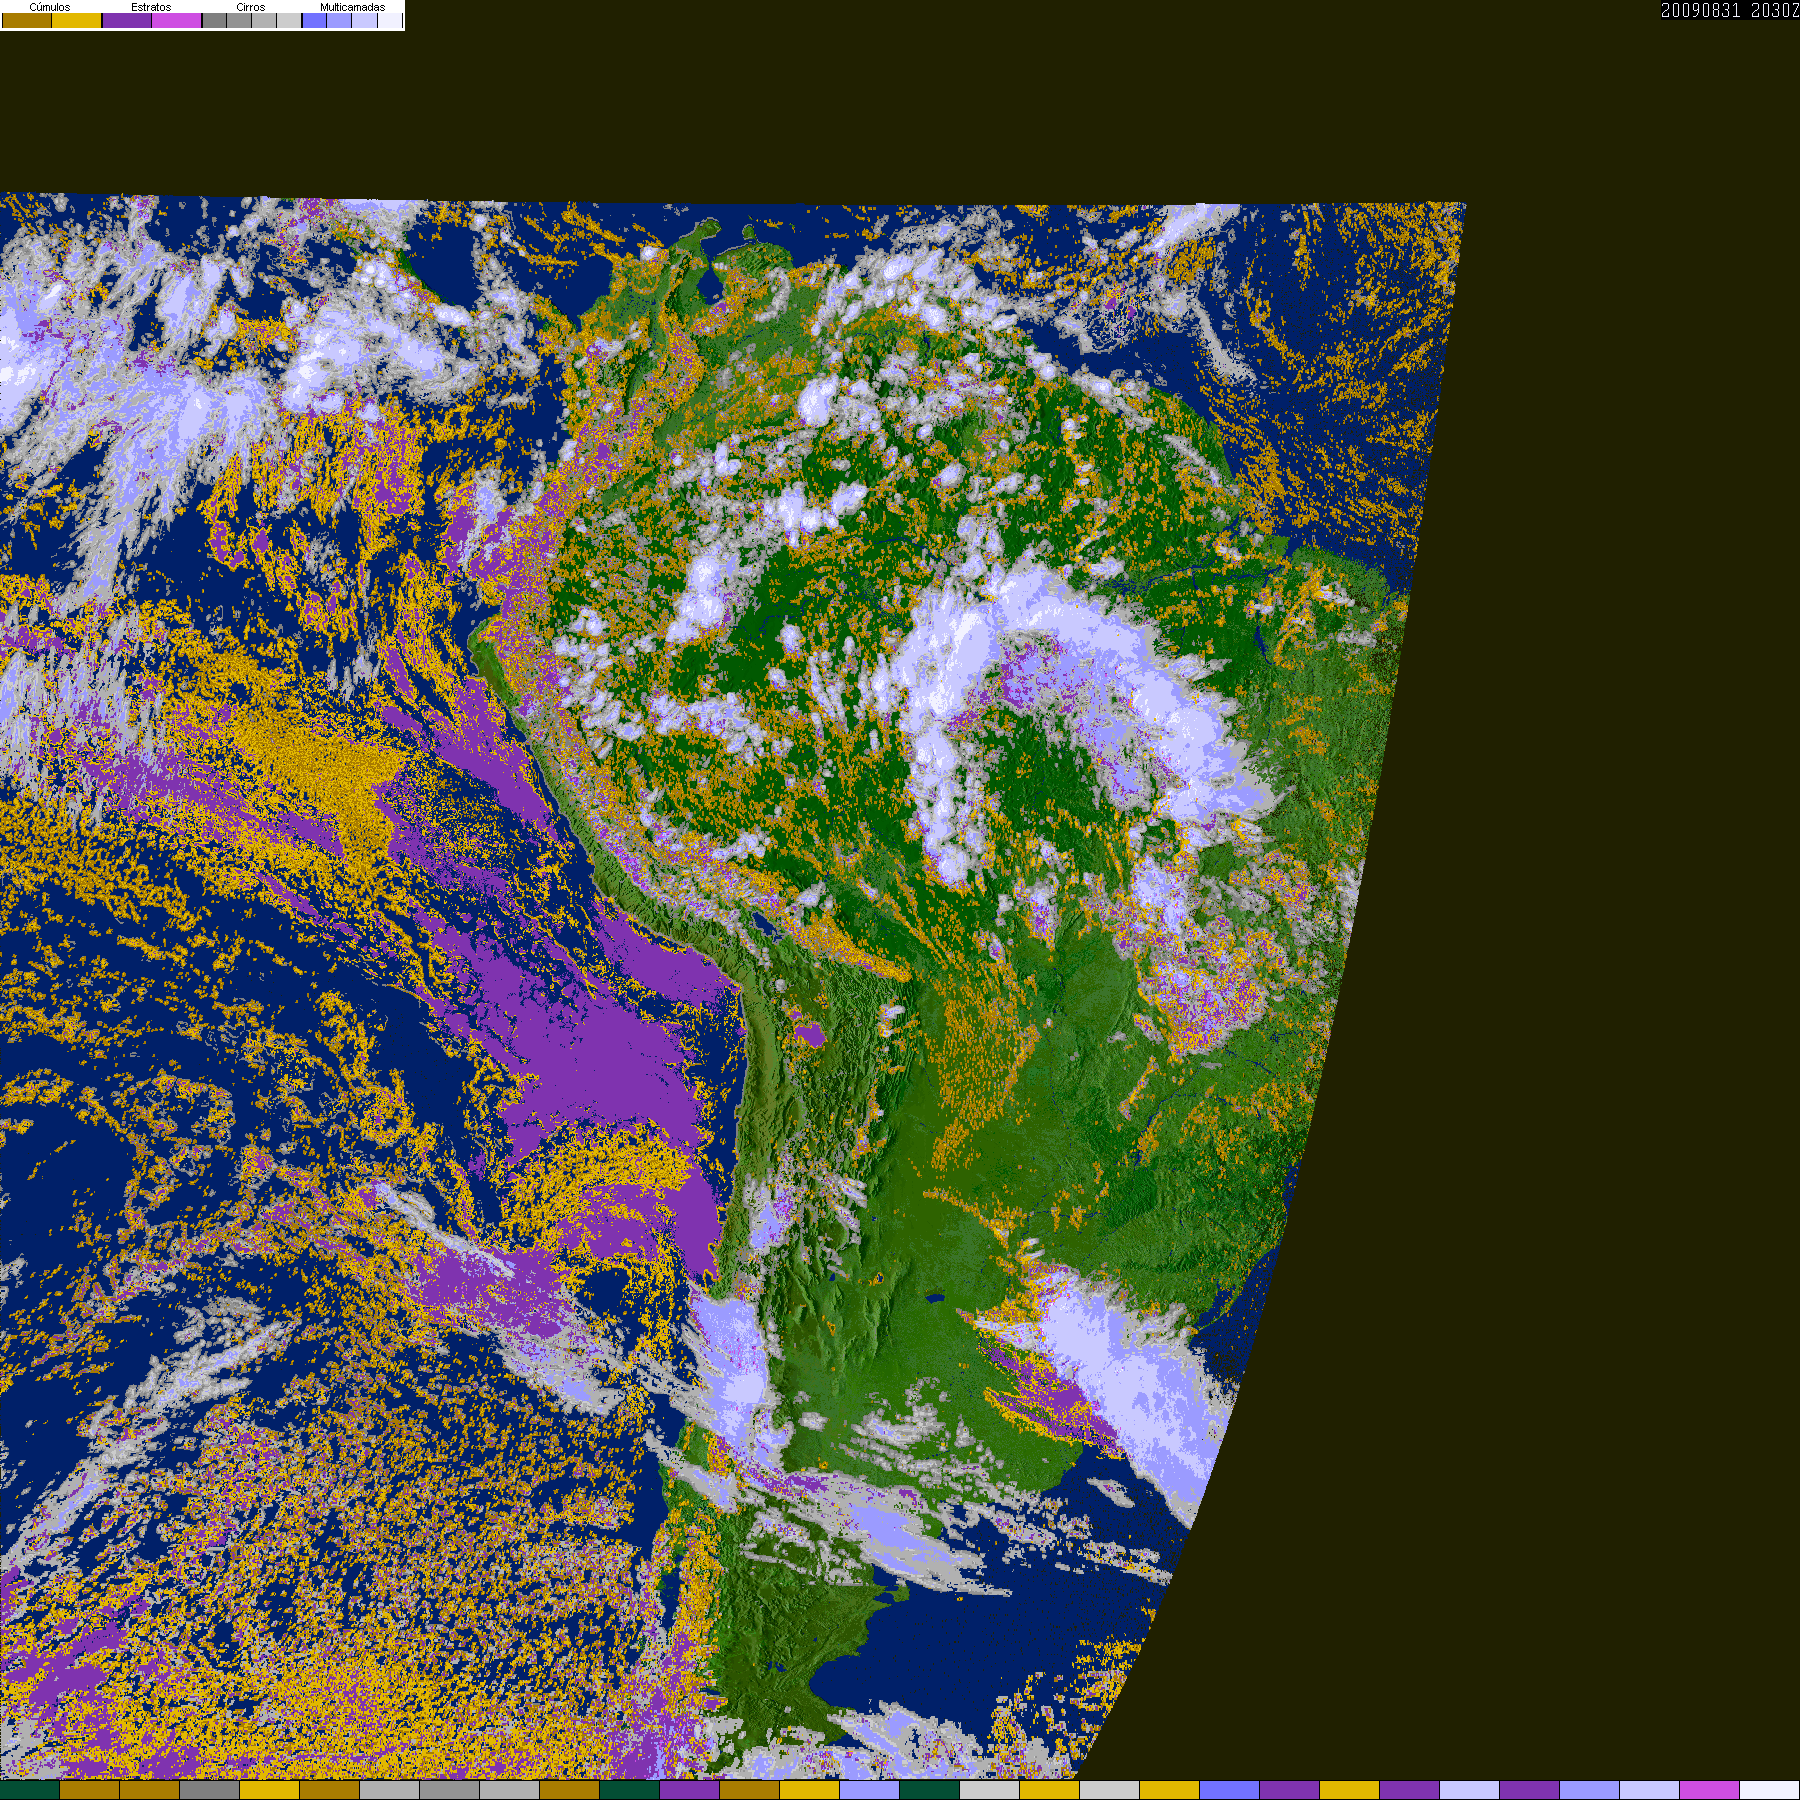Click the dark purple Estratos legend swatch

coord(127,20)
